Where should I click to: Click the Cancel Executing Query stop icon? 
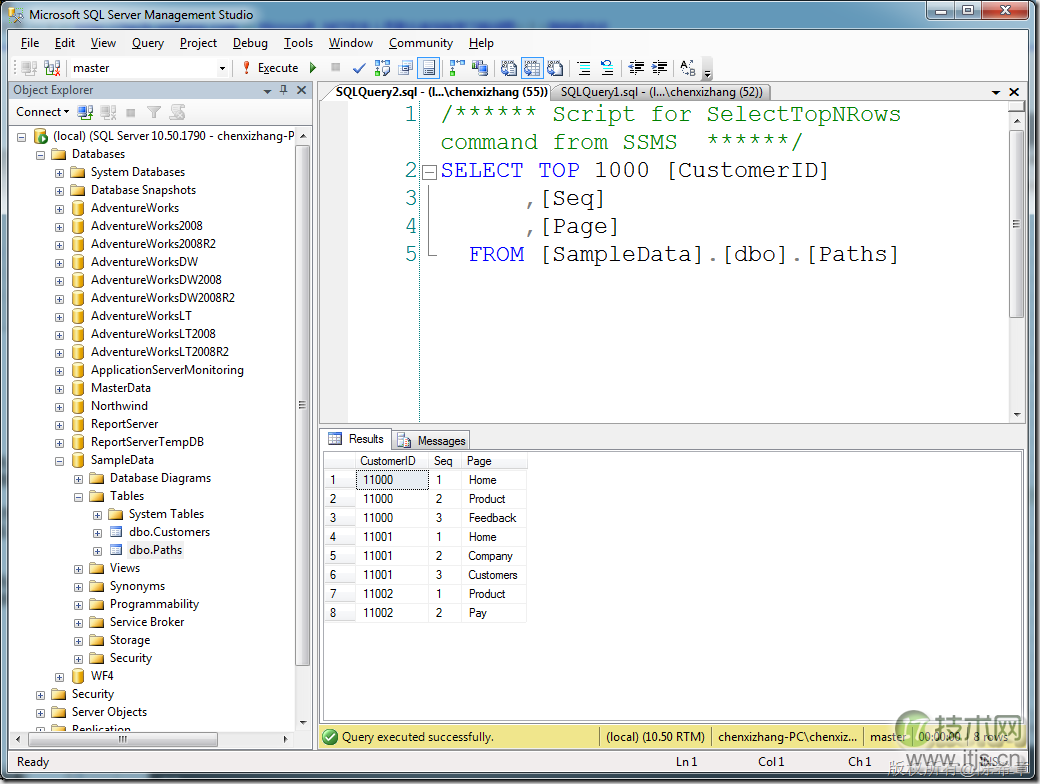336,68
